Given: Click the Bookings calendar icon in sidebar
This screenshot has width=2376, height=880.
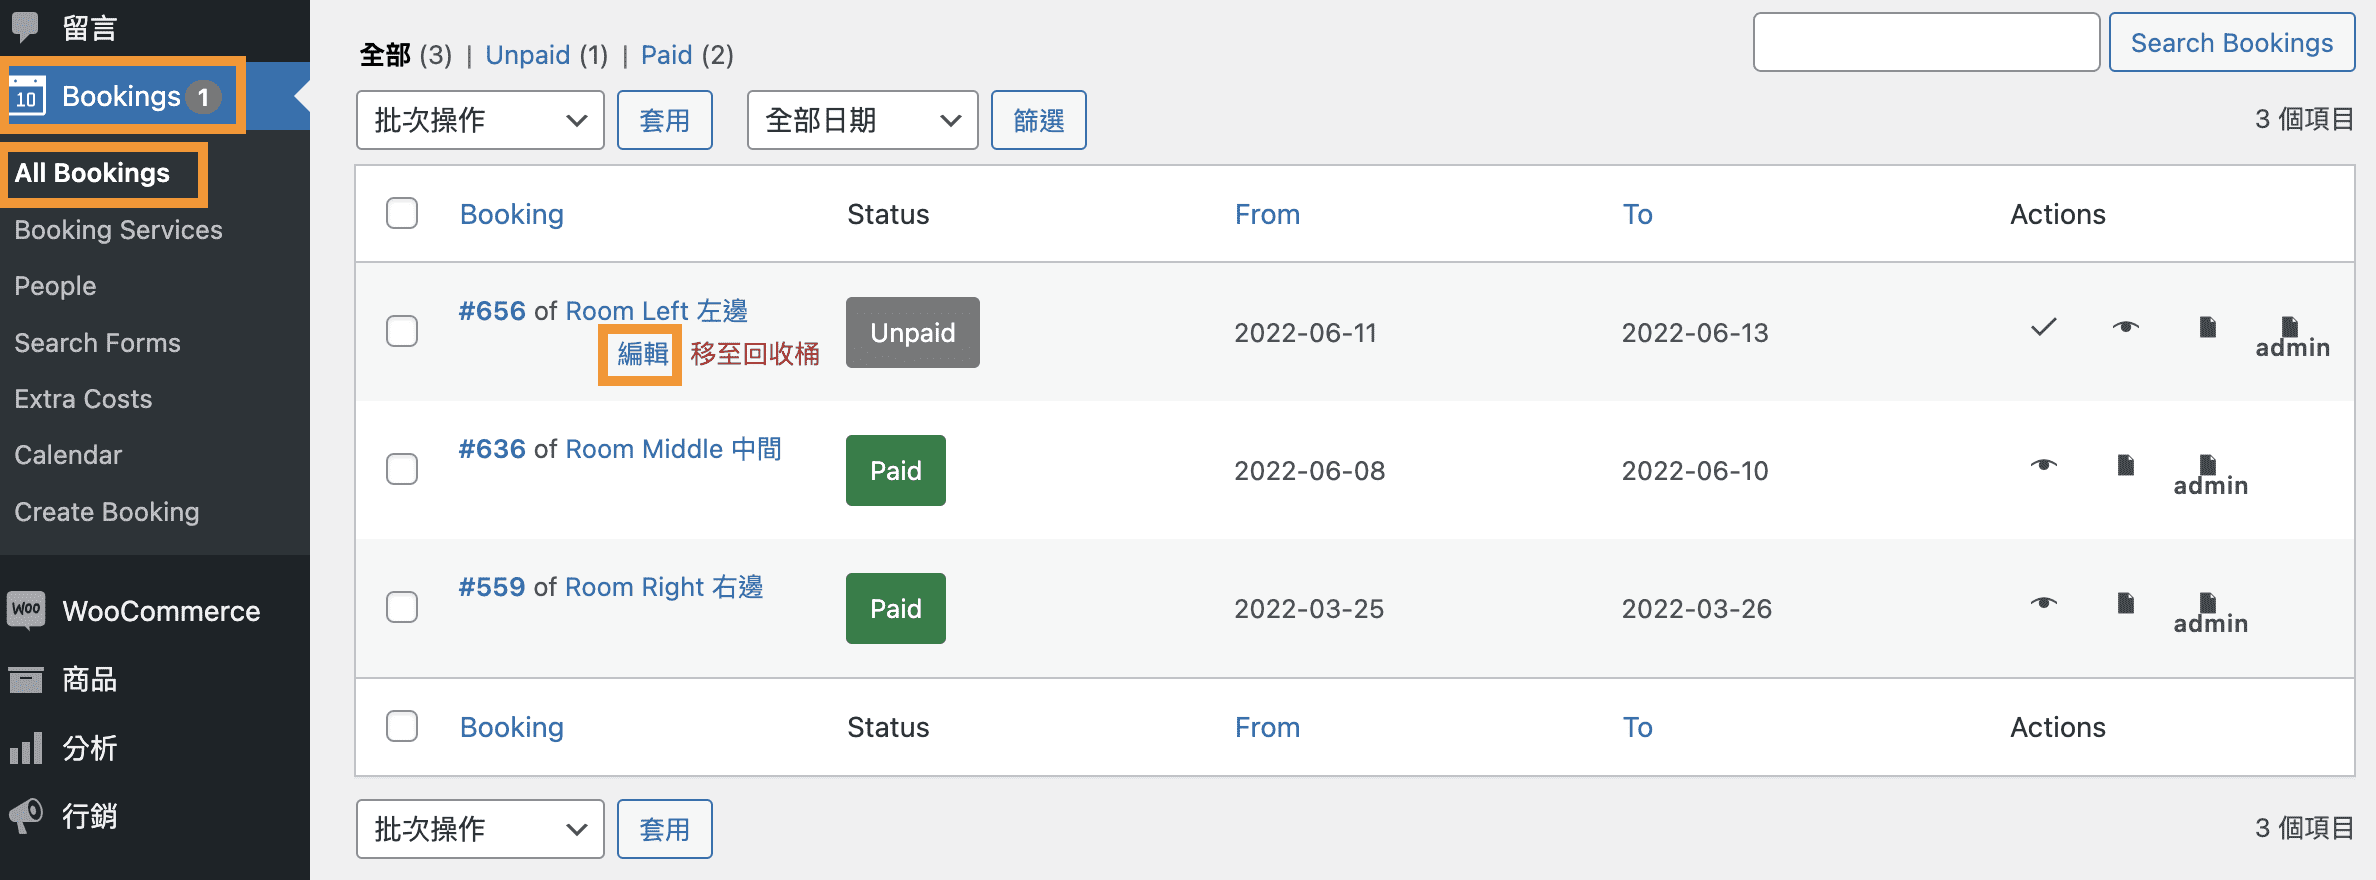Looking at the screenshot, I should (27, 96).
